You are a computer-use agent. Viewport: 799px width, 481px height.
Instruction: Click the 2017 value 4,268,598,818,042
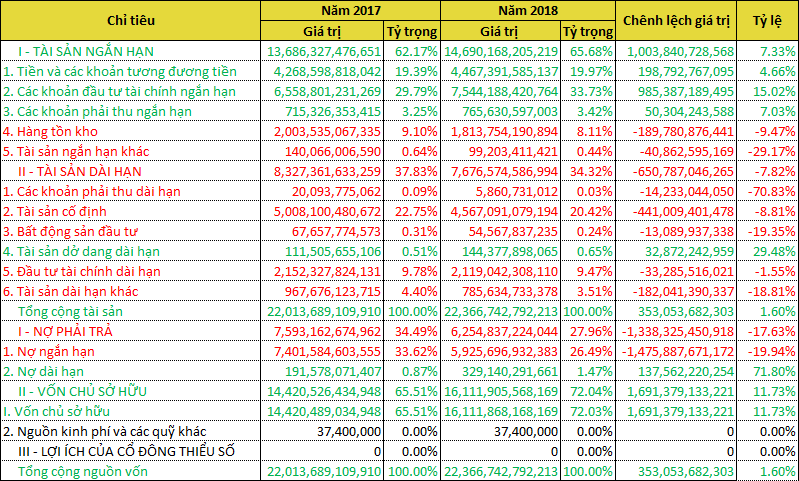point(328,71)
